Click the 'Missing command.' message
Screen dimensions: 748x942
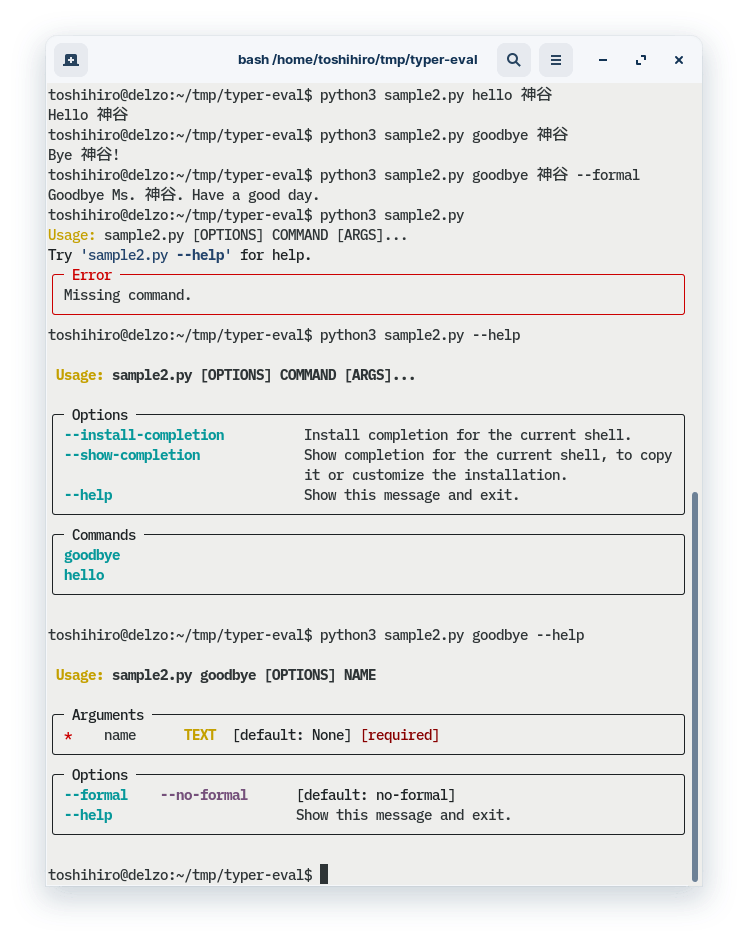coord(127,295)
